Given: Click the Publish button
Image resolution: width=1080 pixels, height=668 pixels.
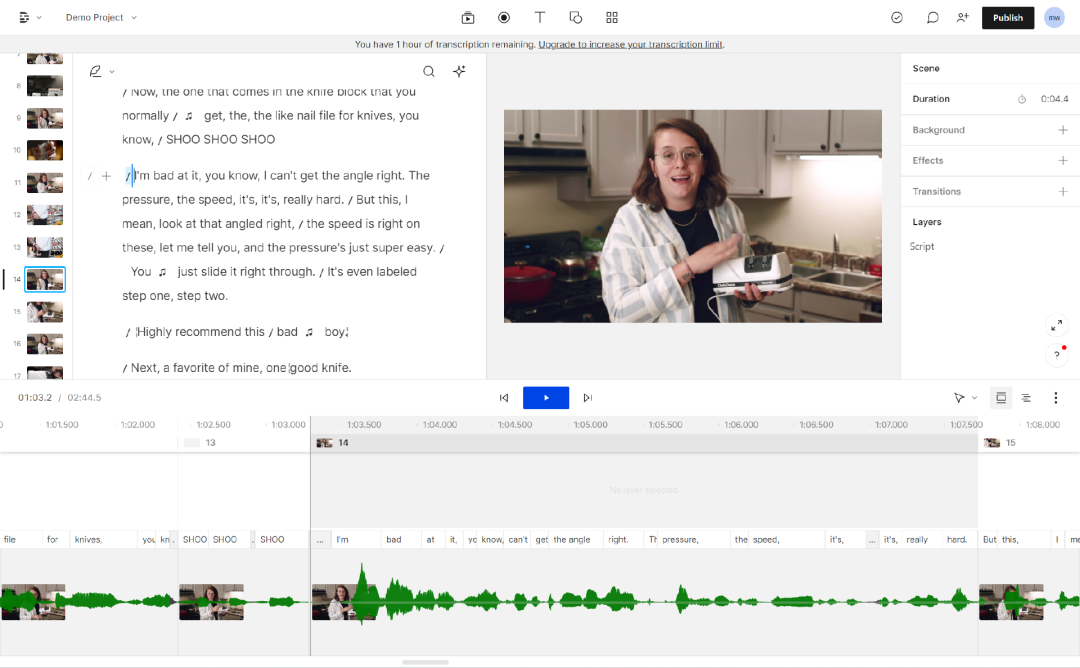Looking at the screenshot, I should [x=1007, y=17].
